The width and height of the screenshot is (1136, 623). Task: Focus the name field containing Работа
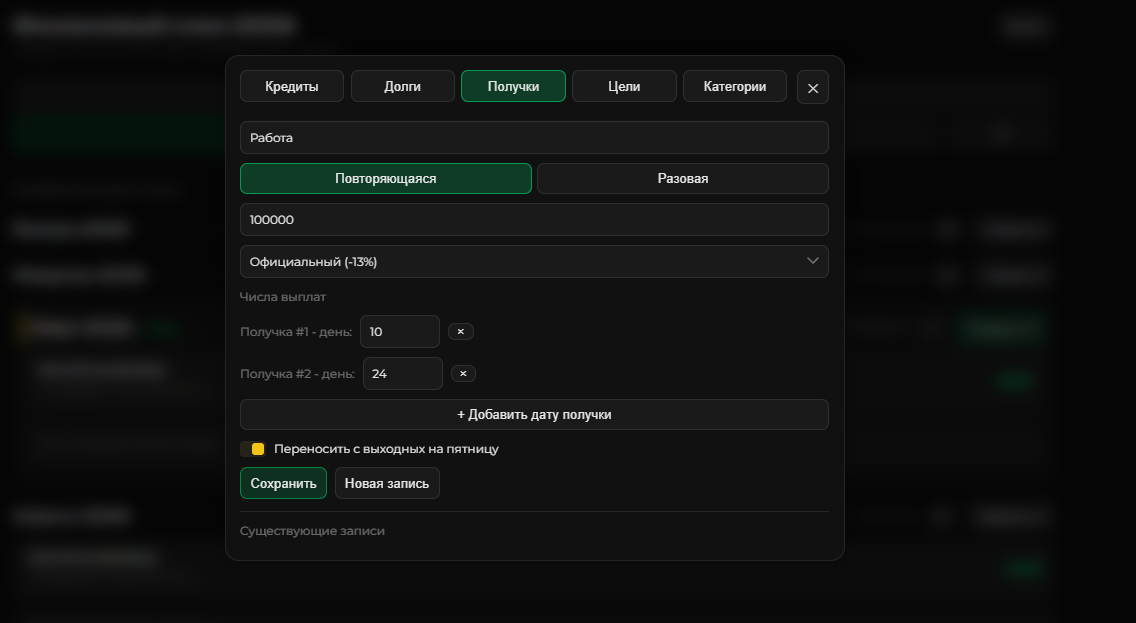click(534, 138)
